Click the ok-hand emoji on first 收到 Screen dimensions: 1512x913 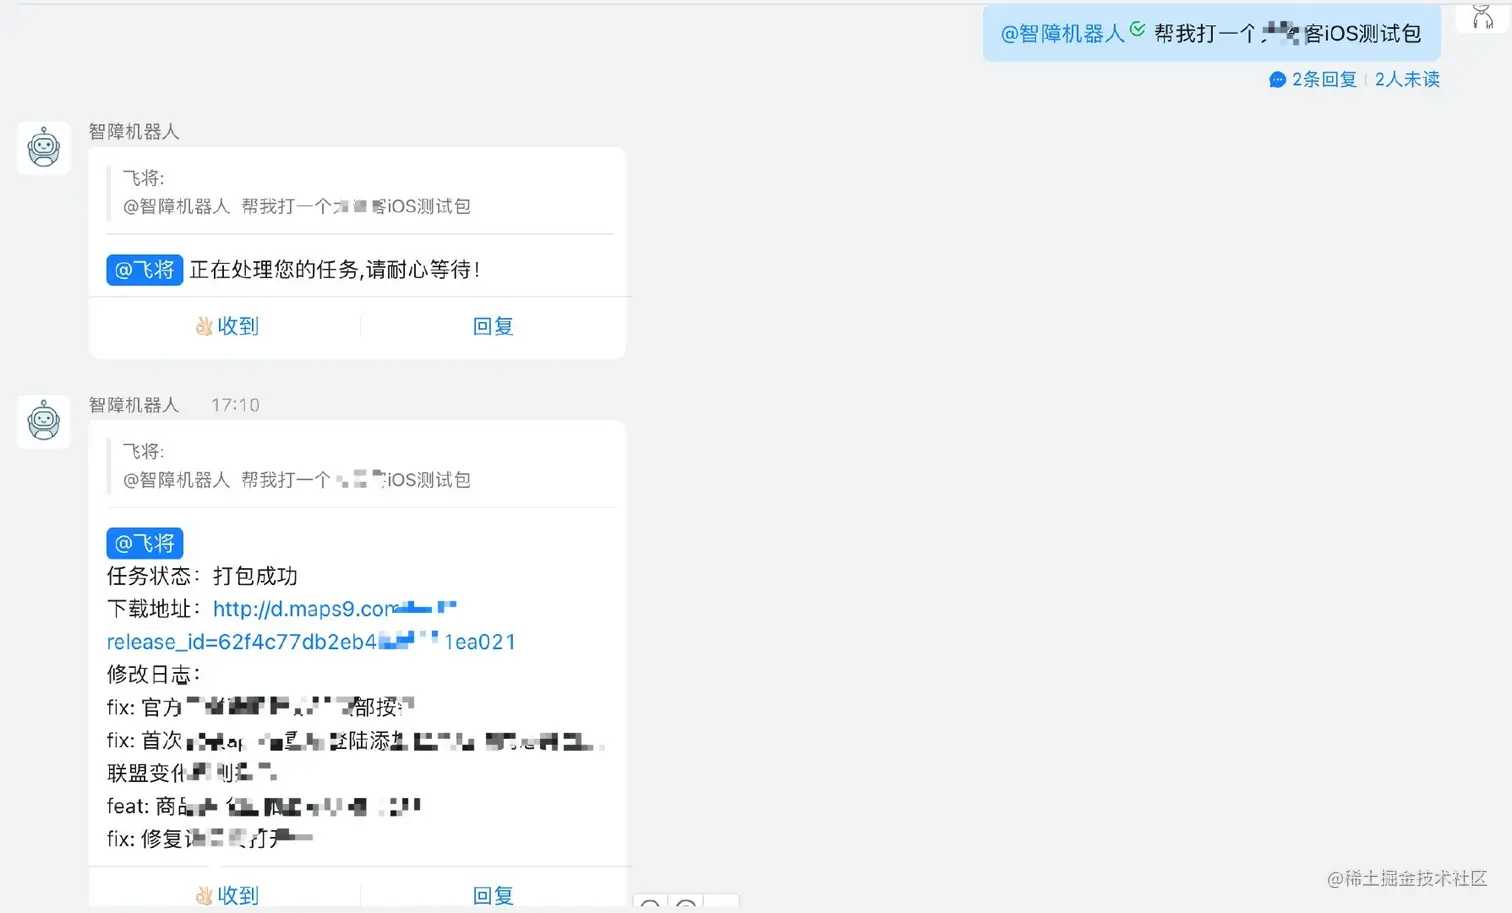(x=204, y=326)
